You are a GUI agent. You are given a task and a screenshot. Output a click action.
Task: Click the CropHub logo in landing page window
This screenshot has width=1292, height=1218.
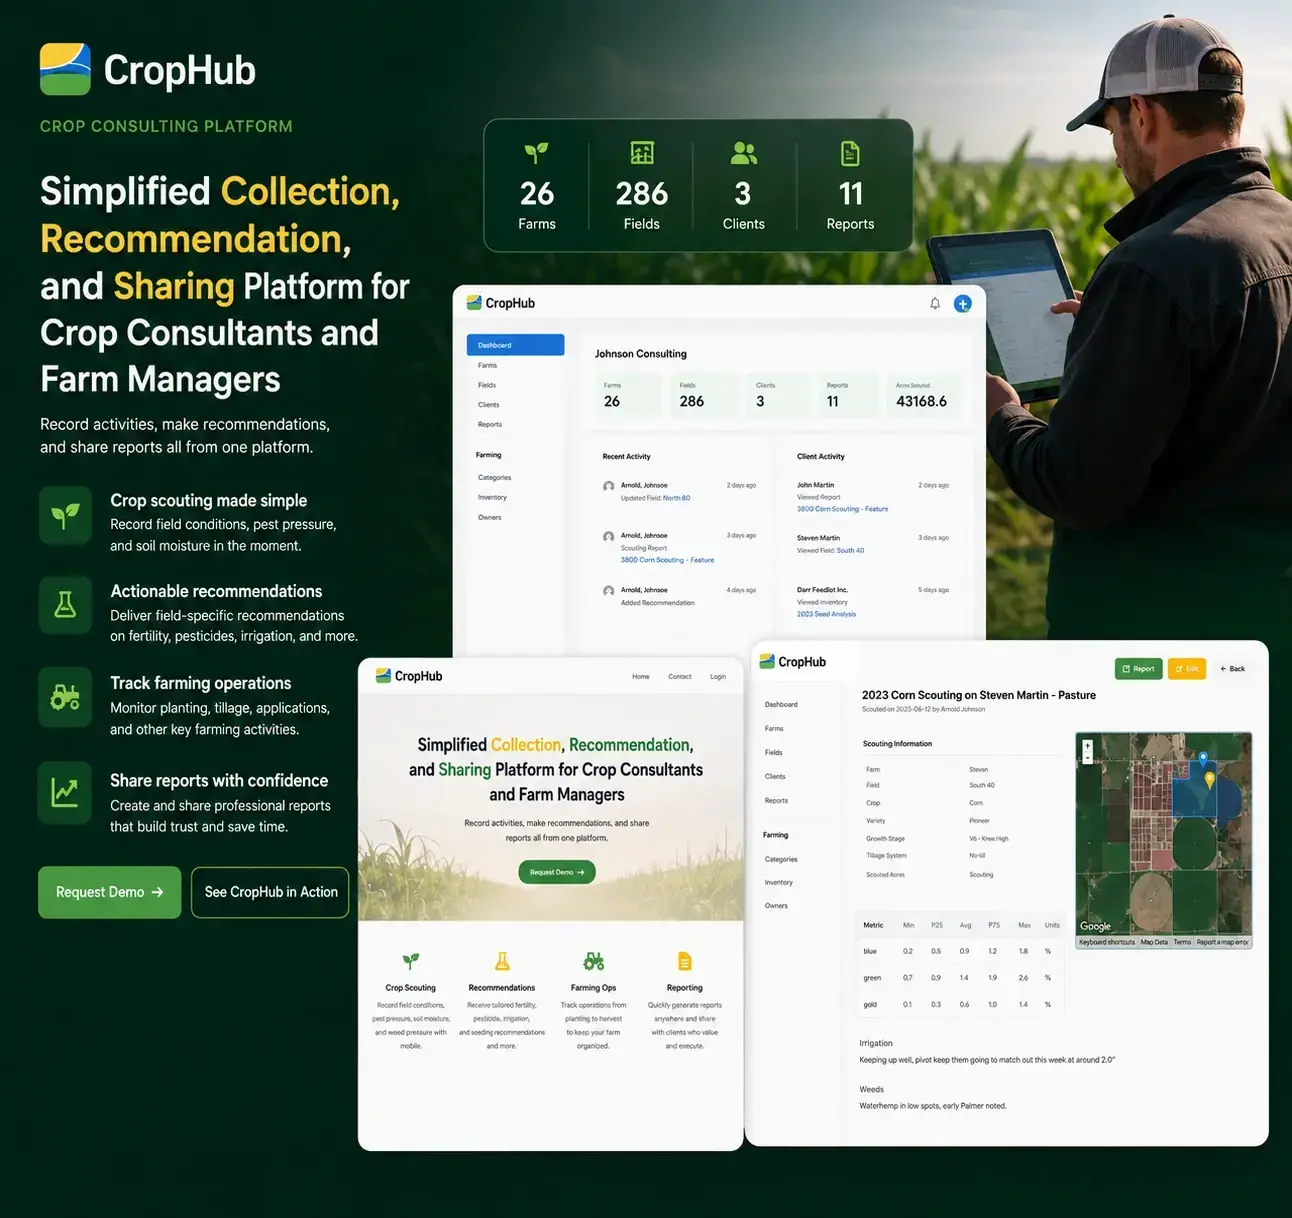coord(409,676)
